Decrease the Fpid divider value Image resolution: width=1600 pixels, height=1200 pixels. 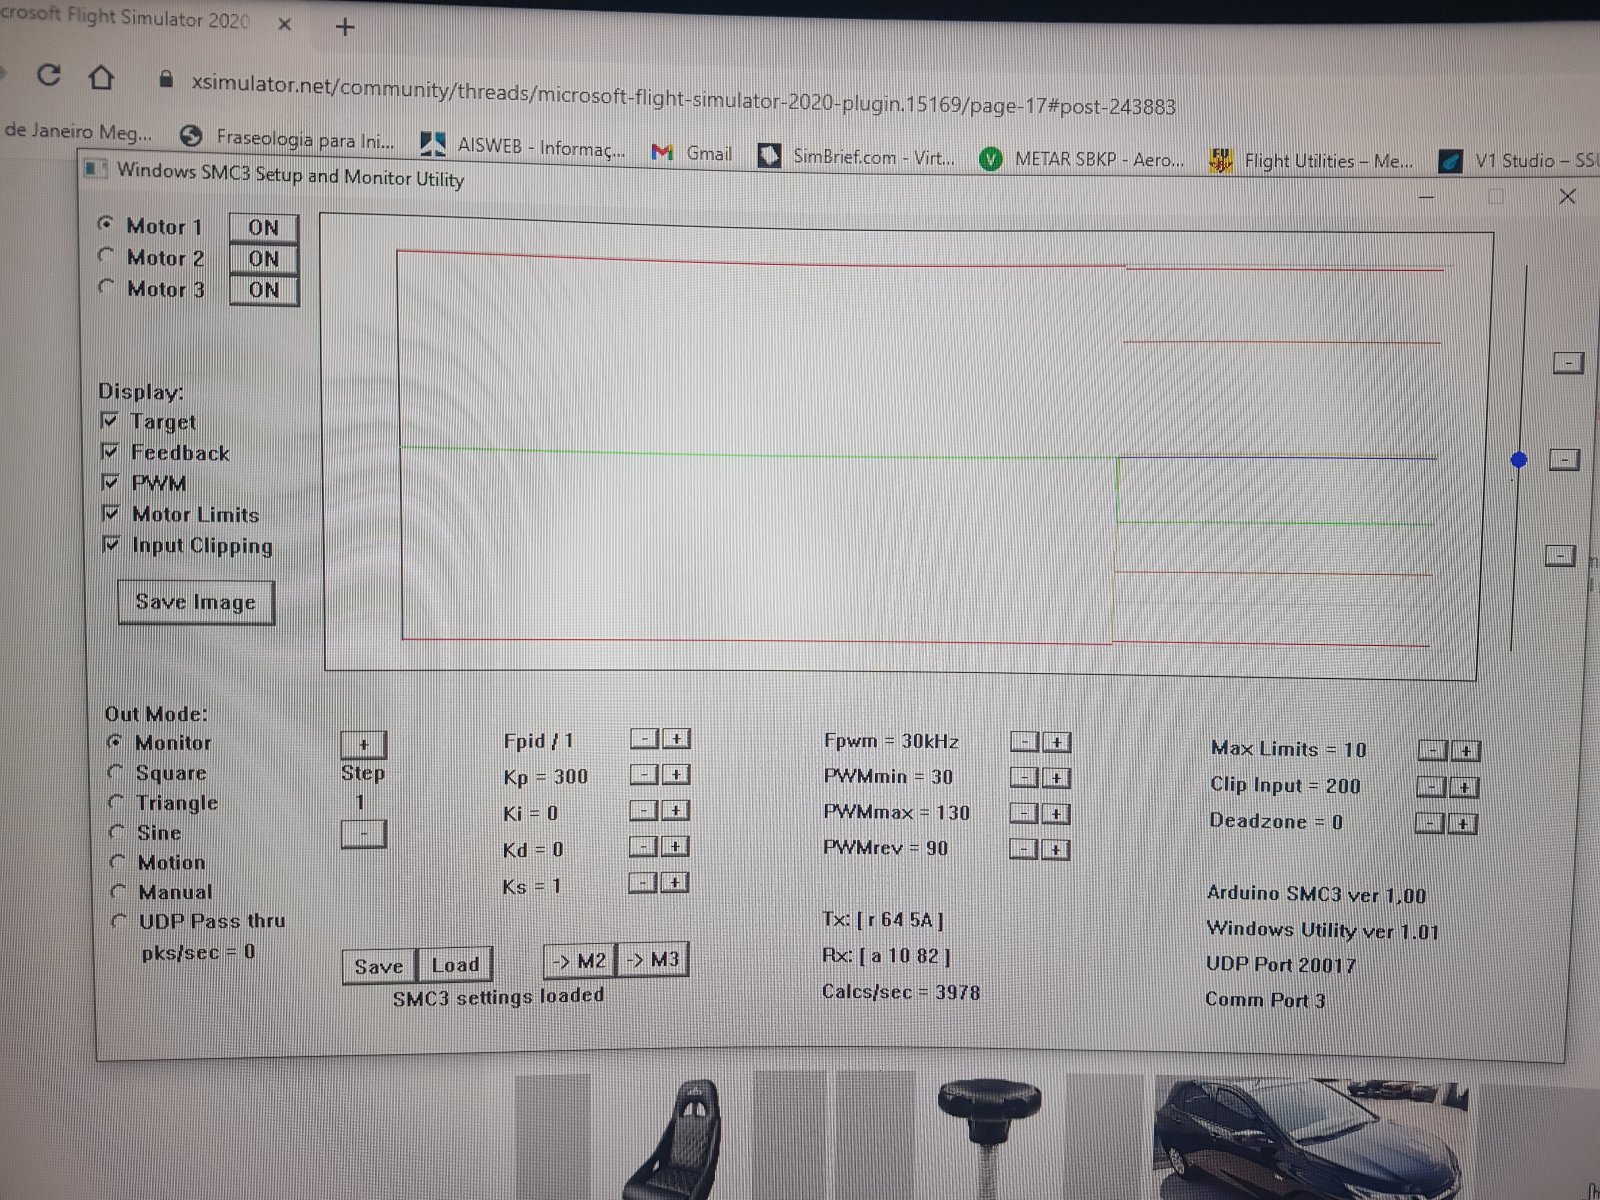pyautogui.click(x=645, y=739)
